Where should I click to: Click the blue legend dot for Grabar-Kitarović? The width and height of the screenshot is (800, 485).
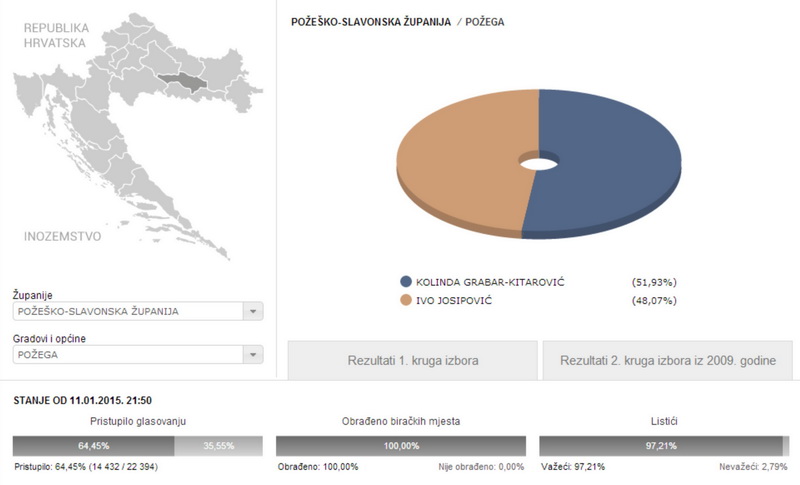click(406, 282)
